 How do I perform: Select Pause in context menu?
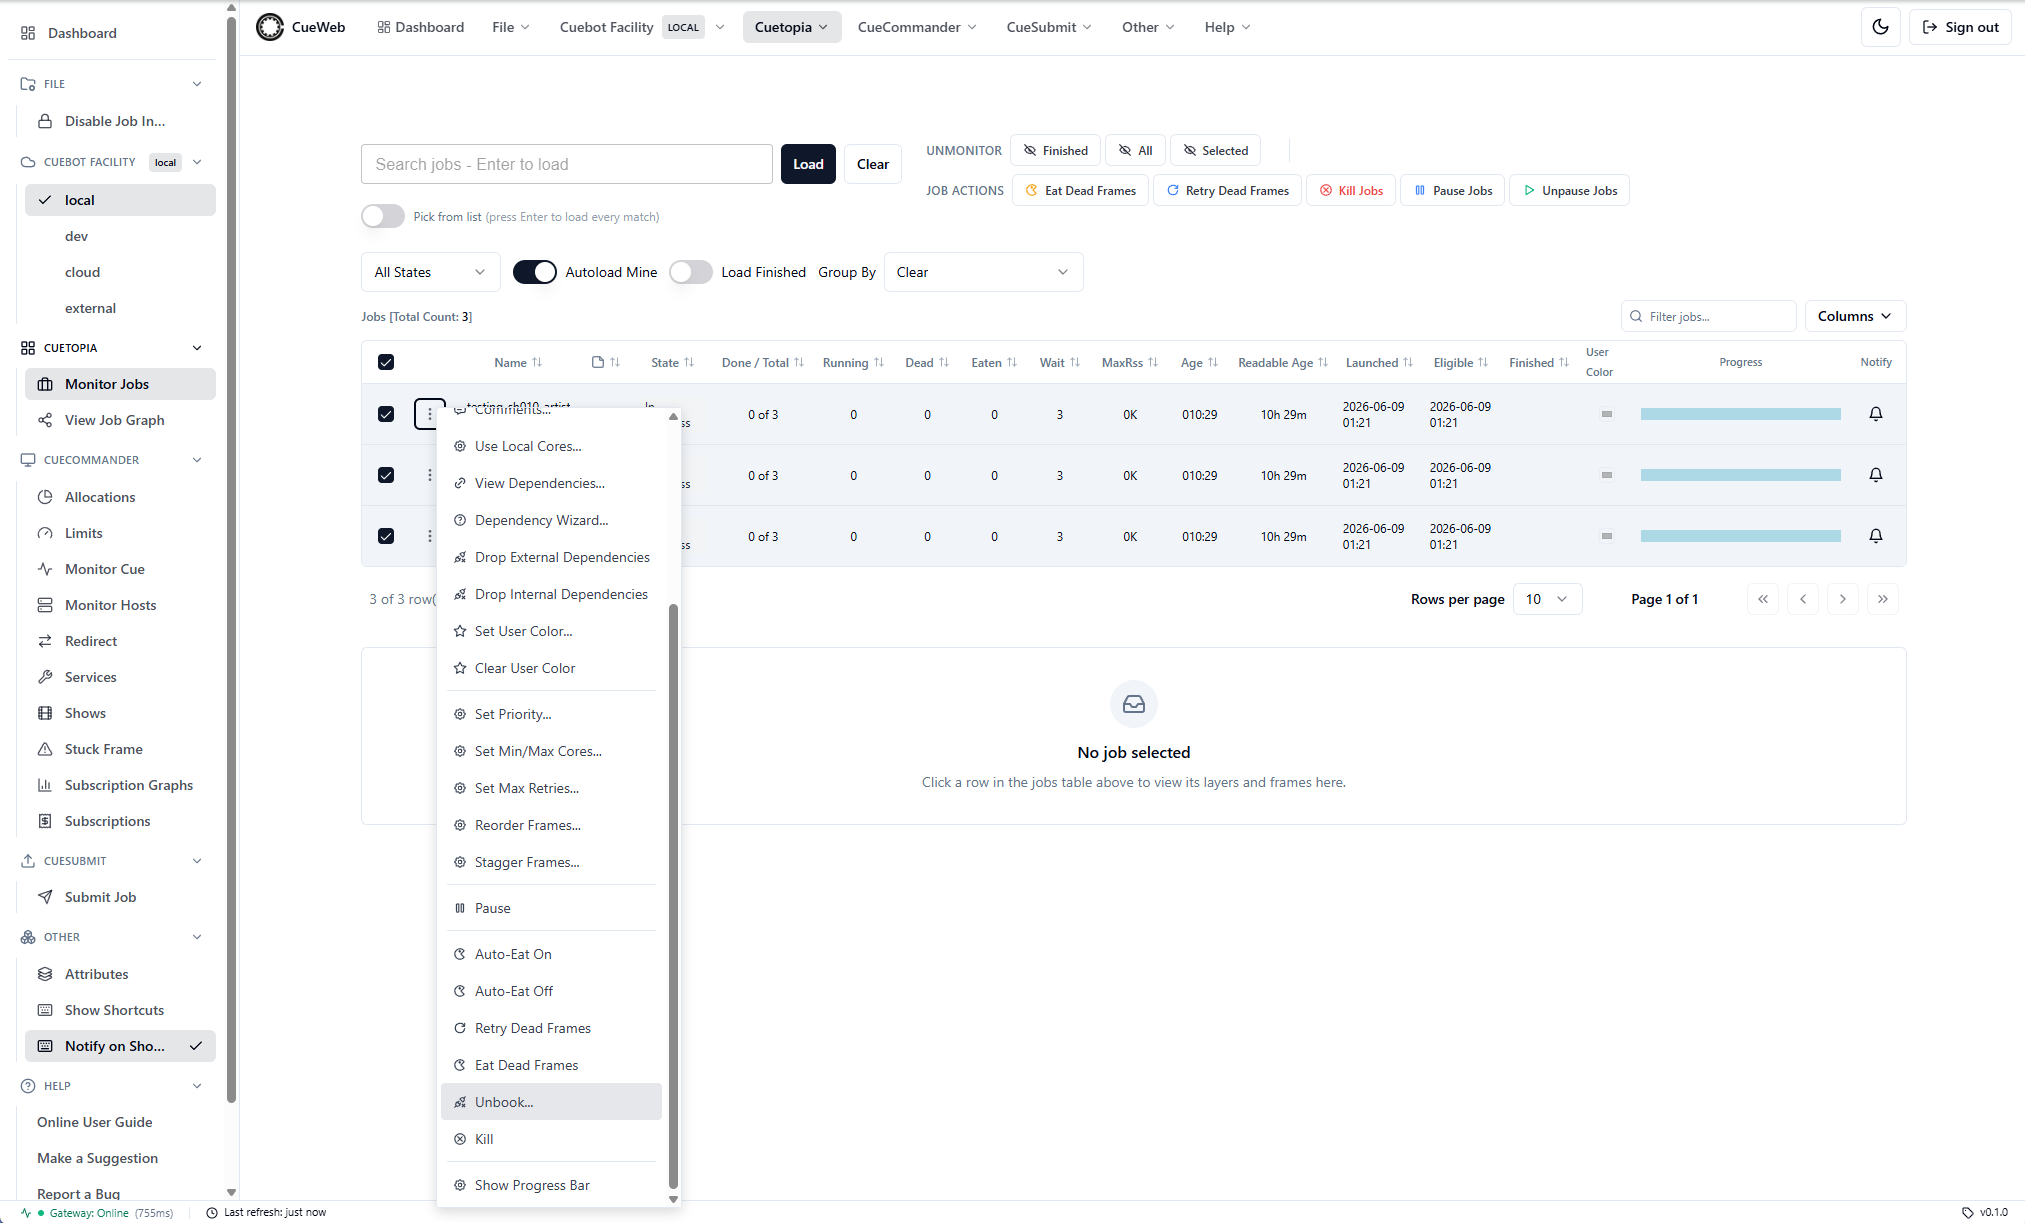551,908
